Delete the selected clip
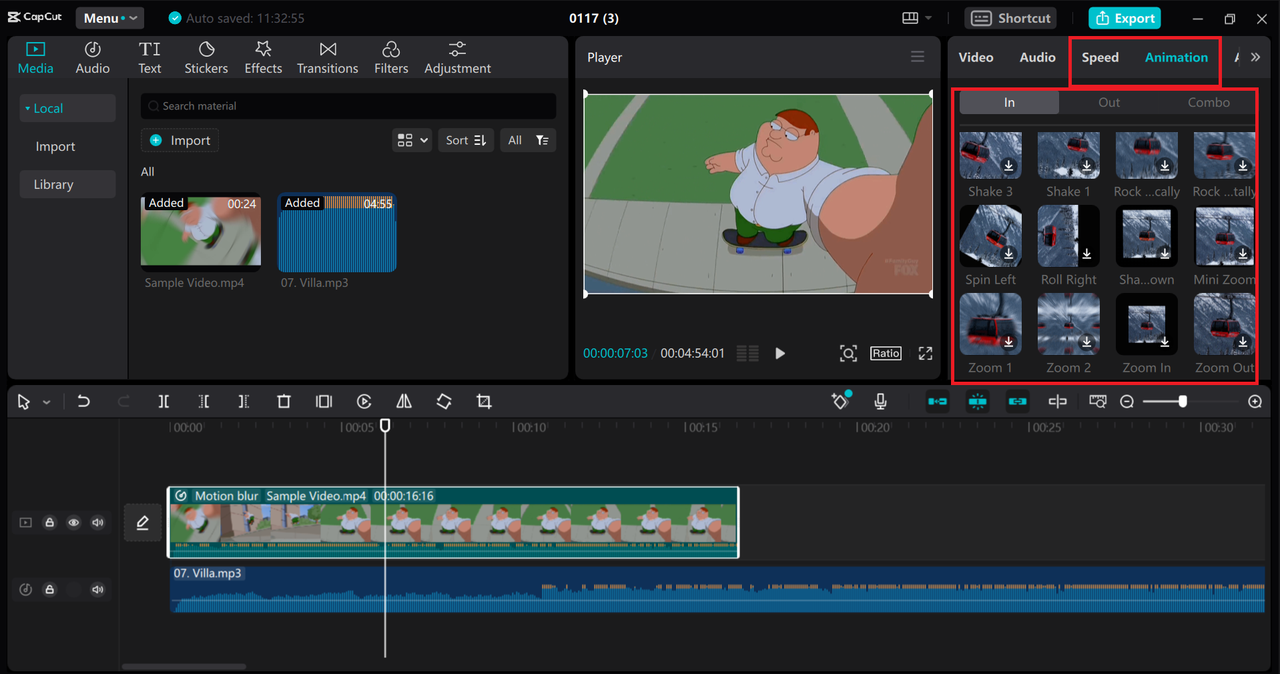 (x=284, y=401)
